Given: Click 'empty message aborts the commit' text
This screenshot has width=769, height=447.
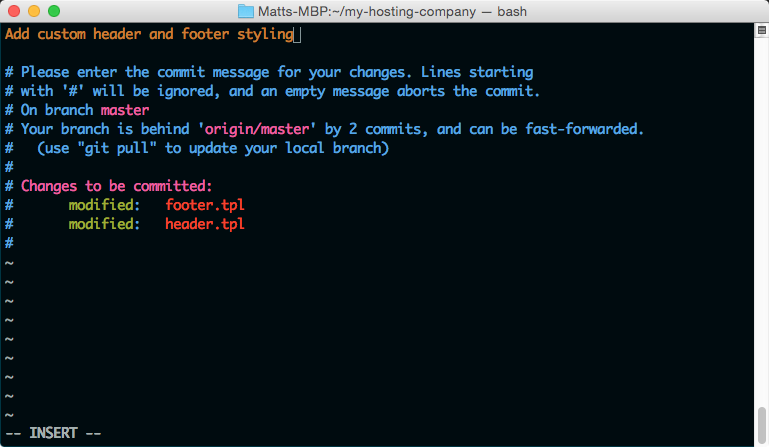Looking at the screenshot, I should [x=412, y=91].
